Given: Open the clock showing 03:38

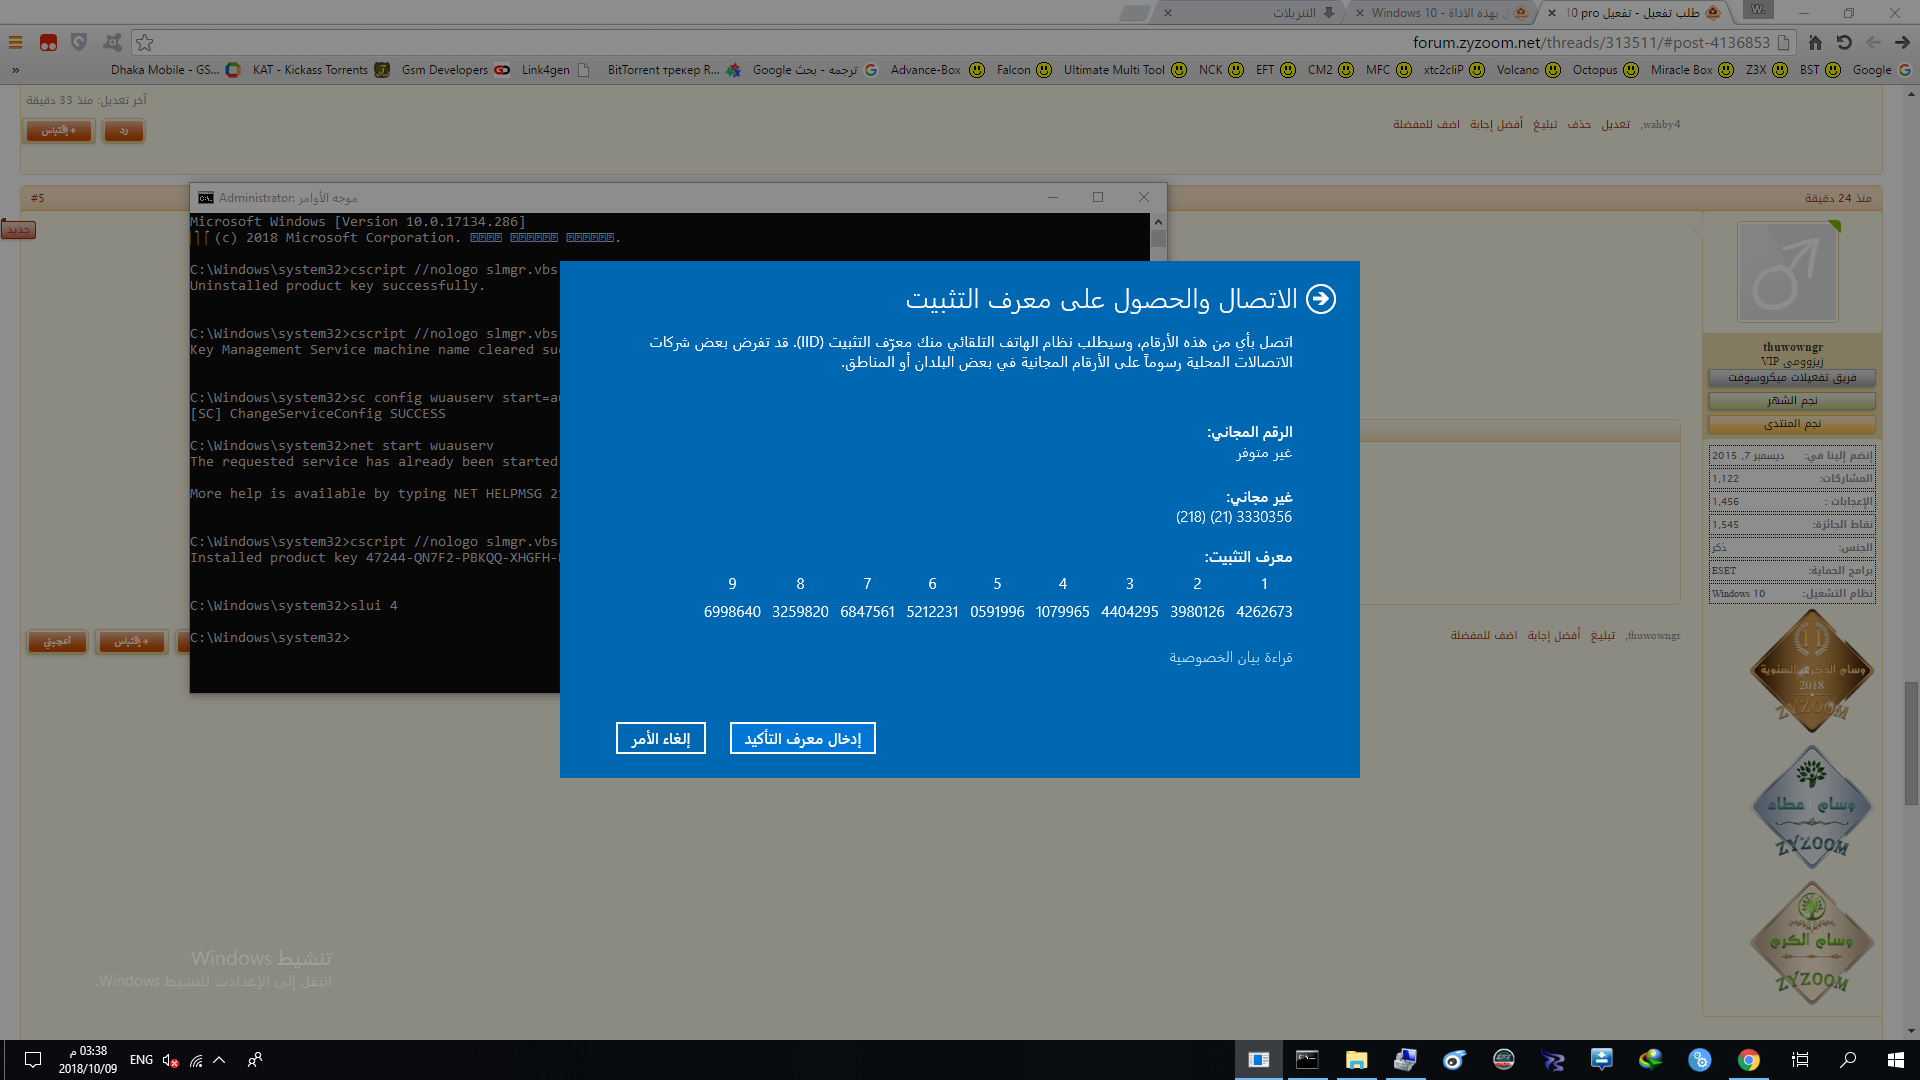Looking at the screenshot, I should pos(88,1060).
